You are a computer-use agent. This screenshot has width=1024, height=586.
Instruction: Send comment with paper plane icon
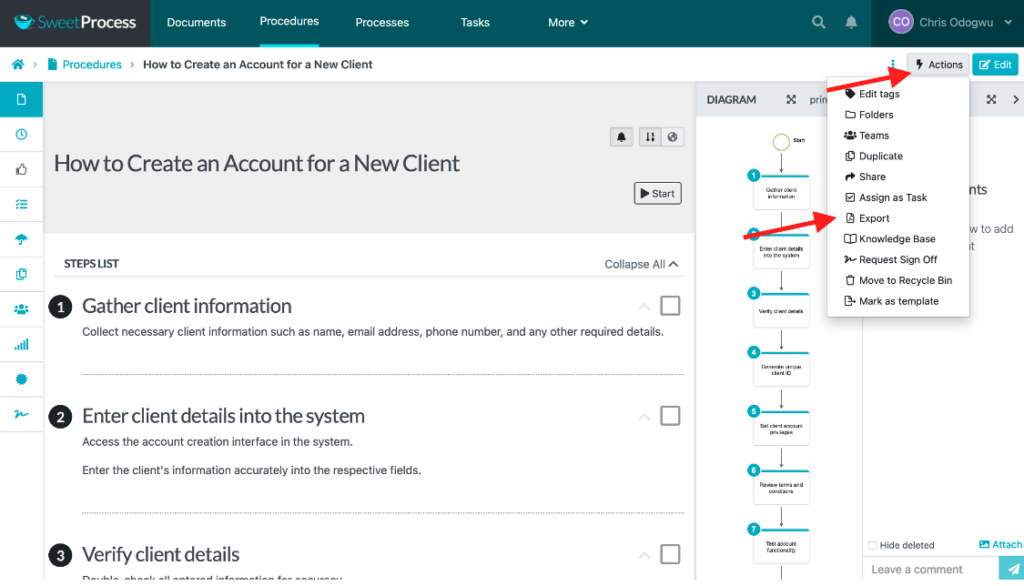tap(1012, 569)
